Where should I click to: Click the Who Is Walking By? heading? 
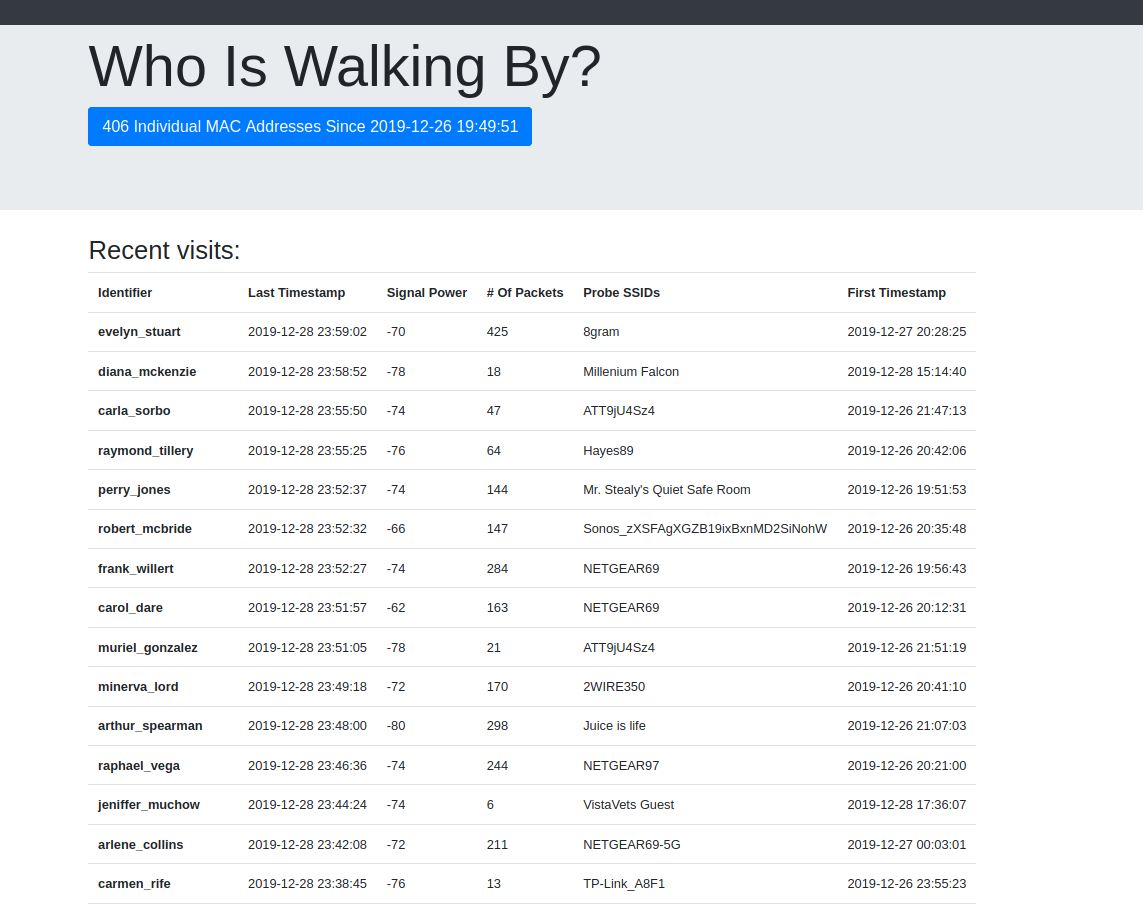point(345,66)
